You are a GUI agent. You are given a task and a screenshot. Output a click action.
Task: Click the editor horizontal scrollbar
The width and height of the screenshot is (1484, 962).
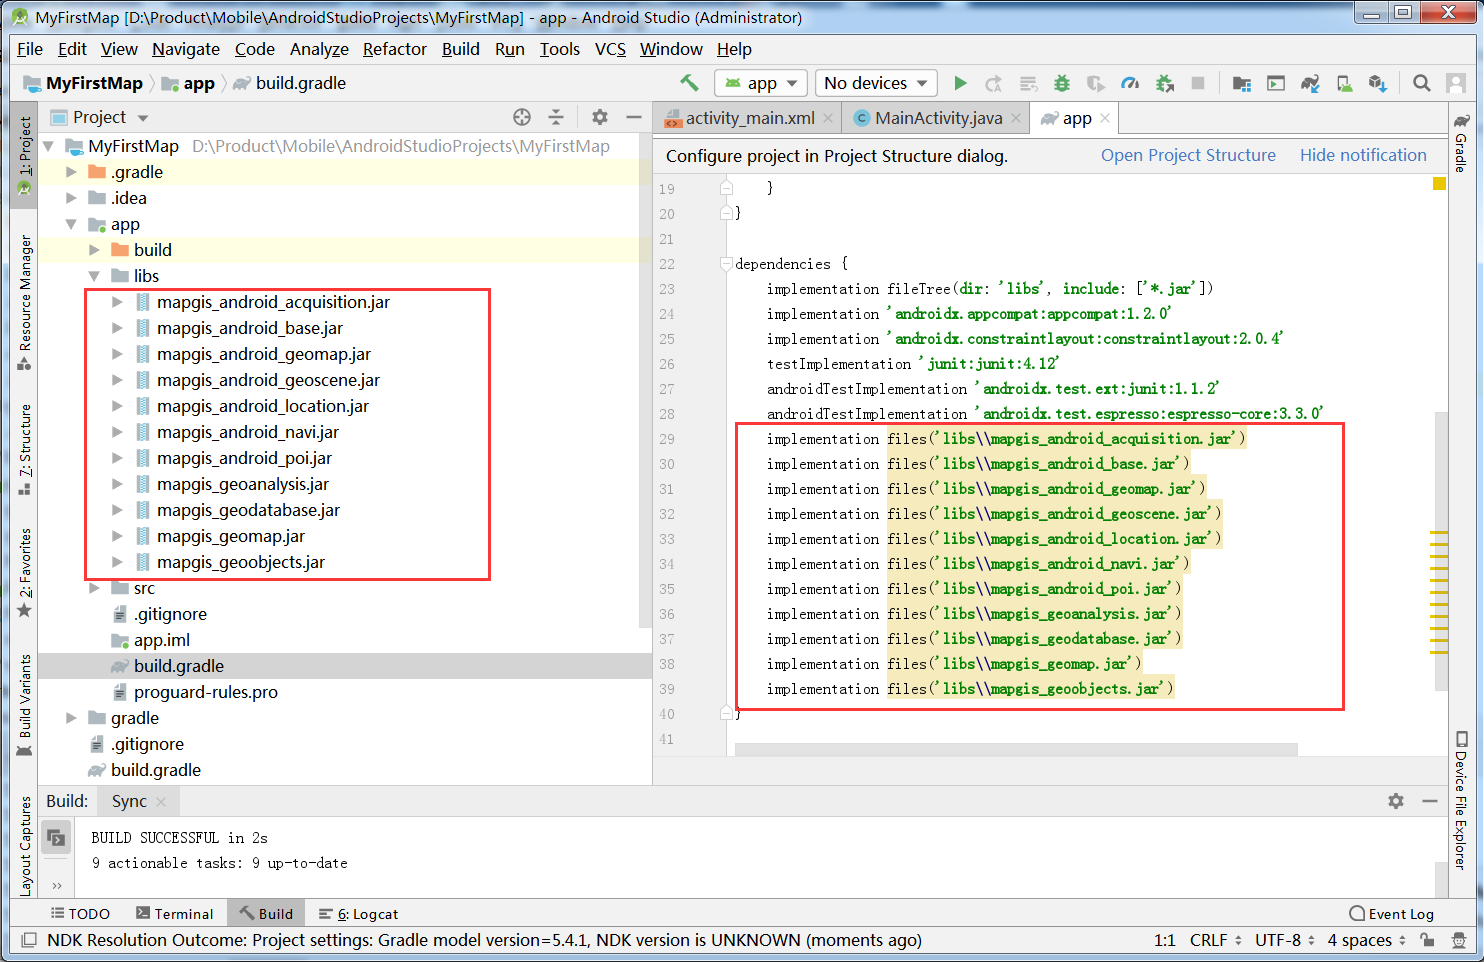[x=1016, y=749]
